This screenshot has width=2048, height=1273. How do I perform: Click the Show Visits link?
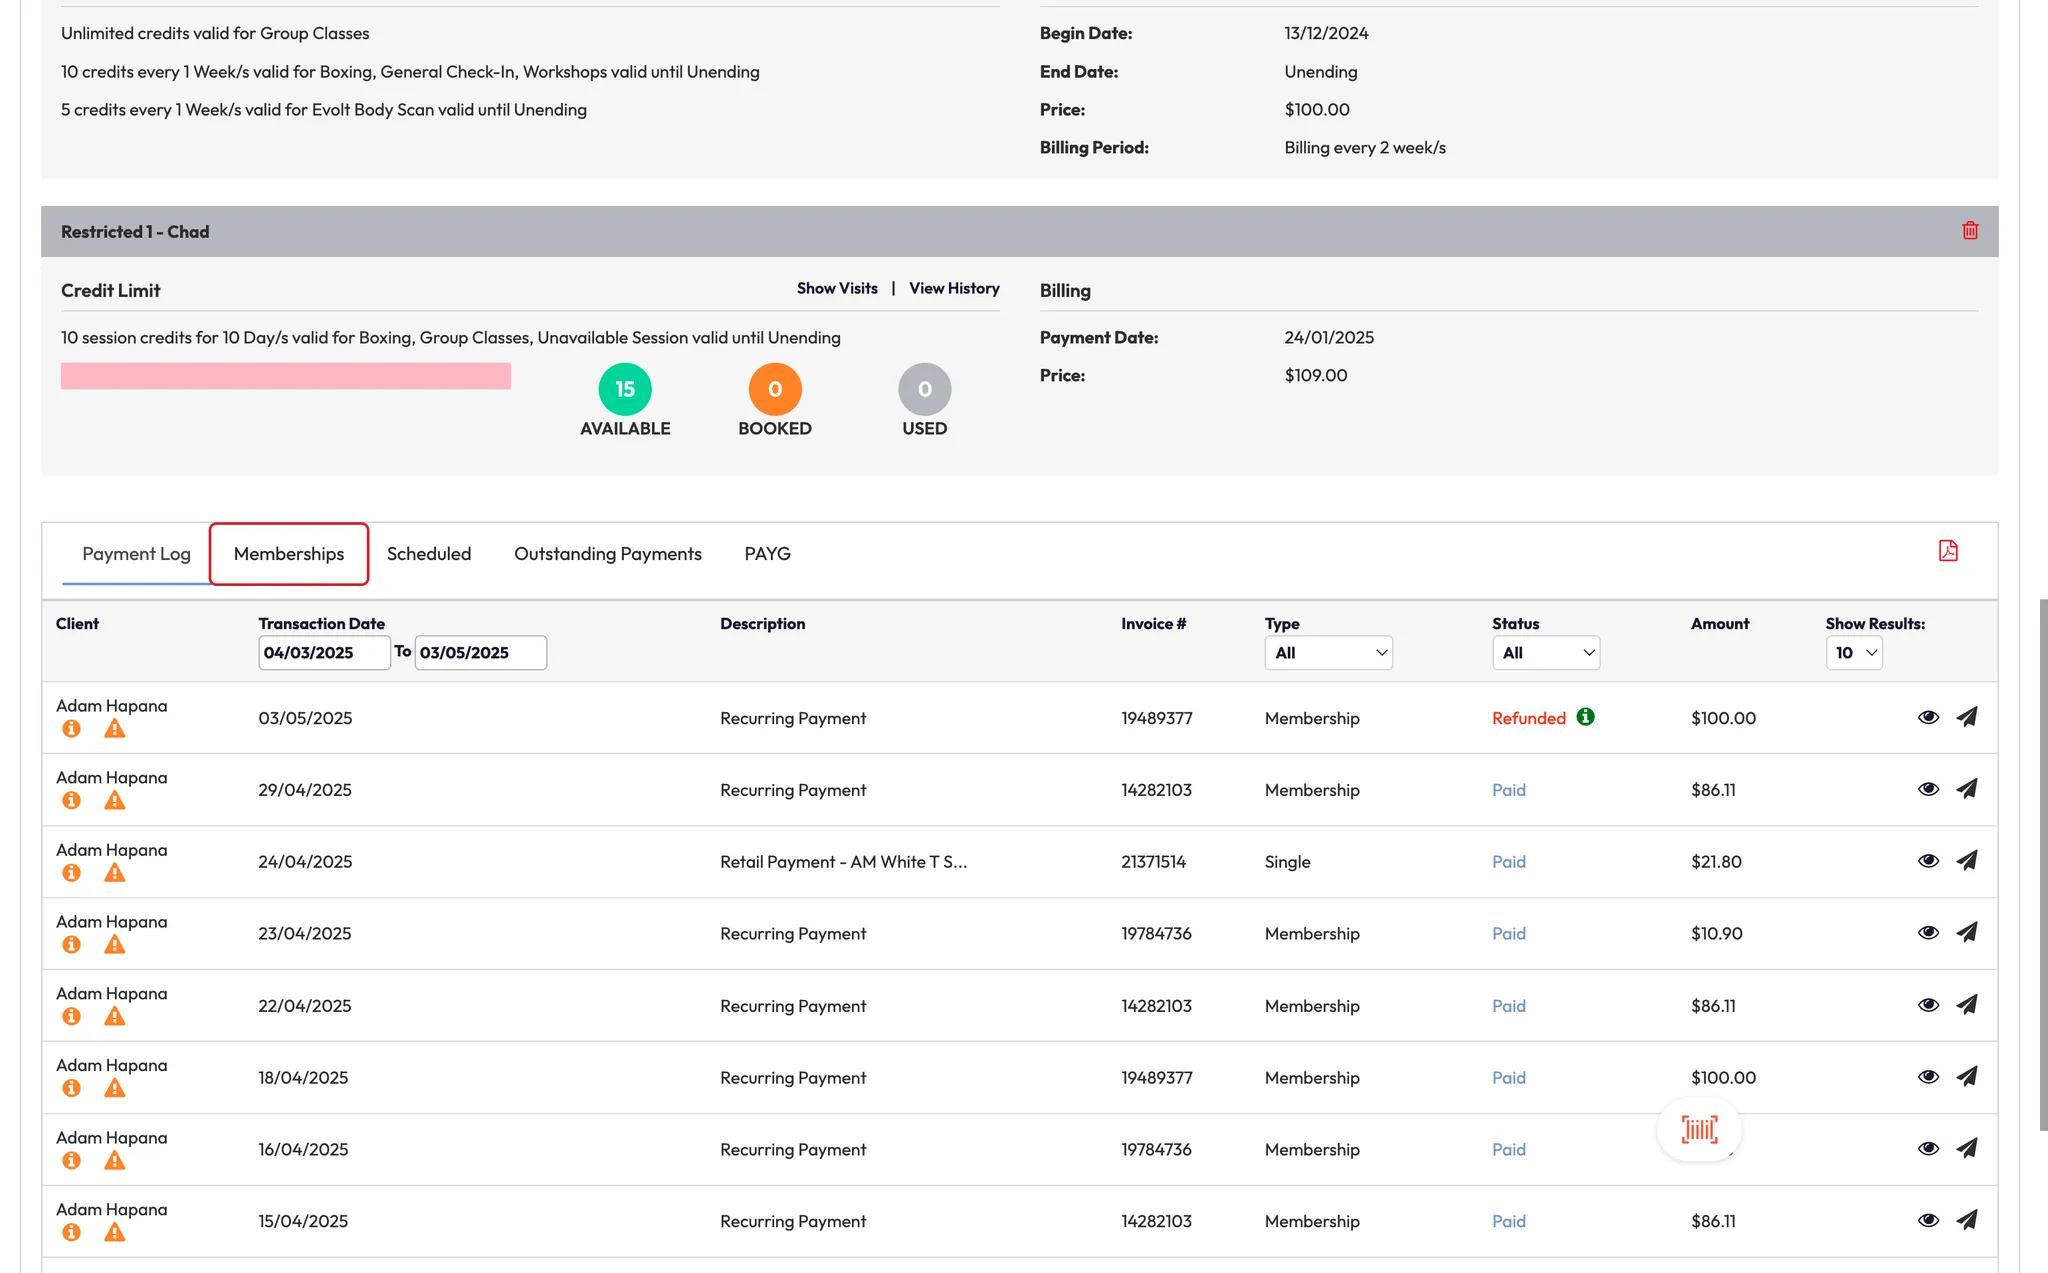[x=837, y=288]
